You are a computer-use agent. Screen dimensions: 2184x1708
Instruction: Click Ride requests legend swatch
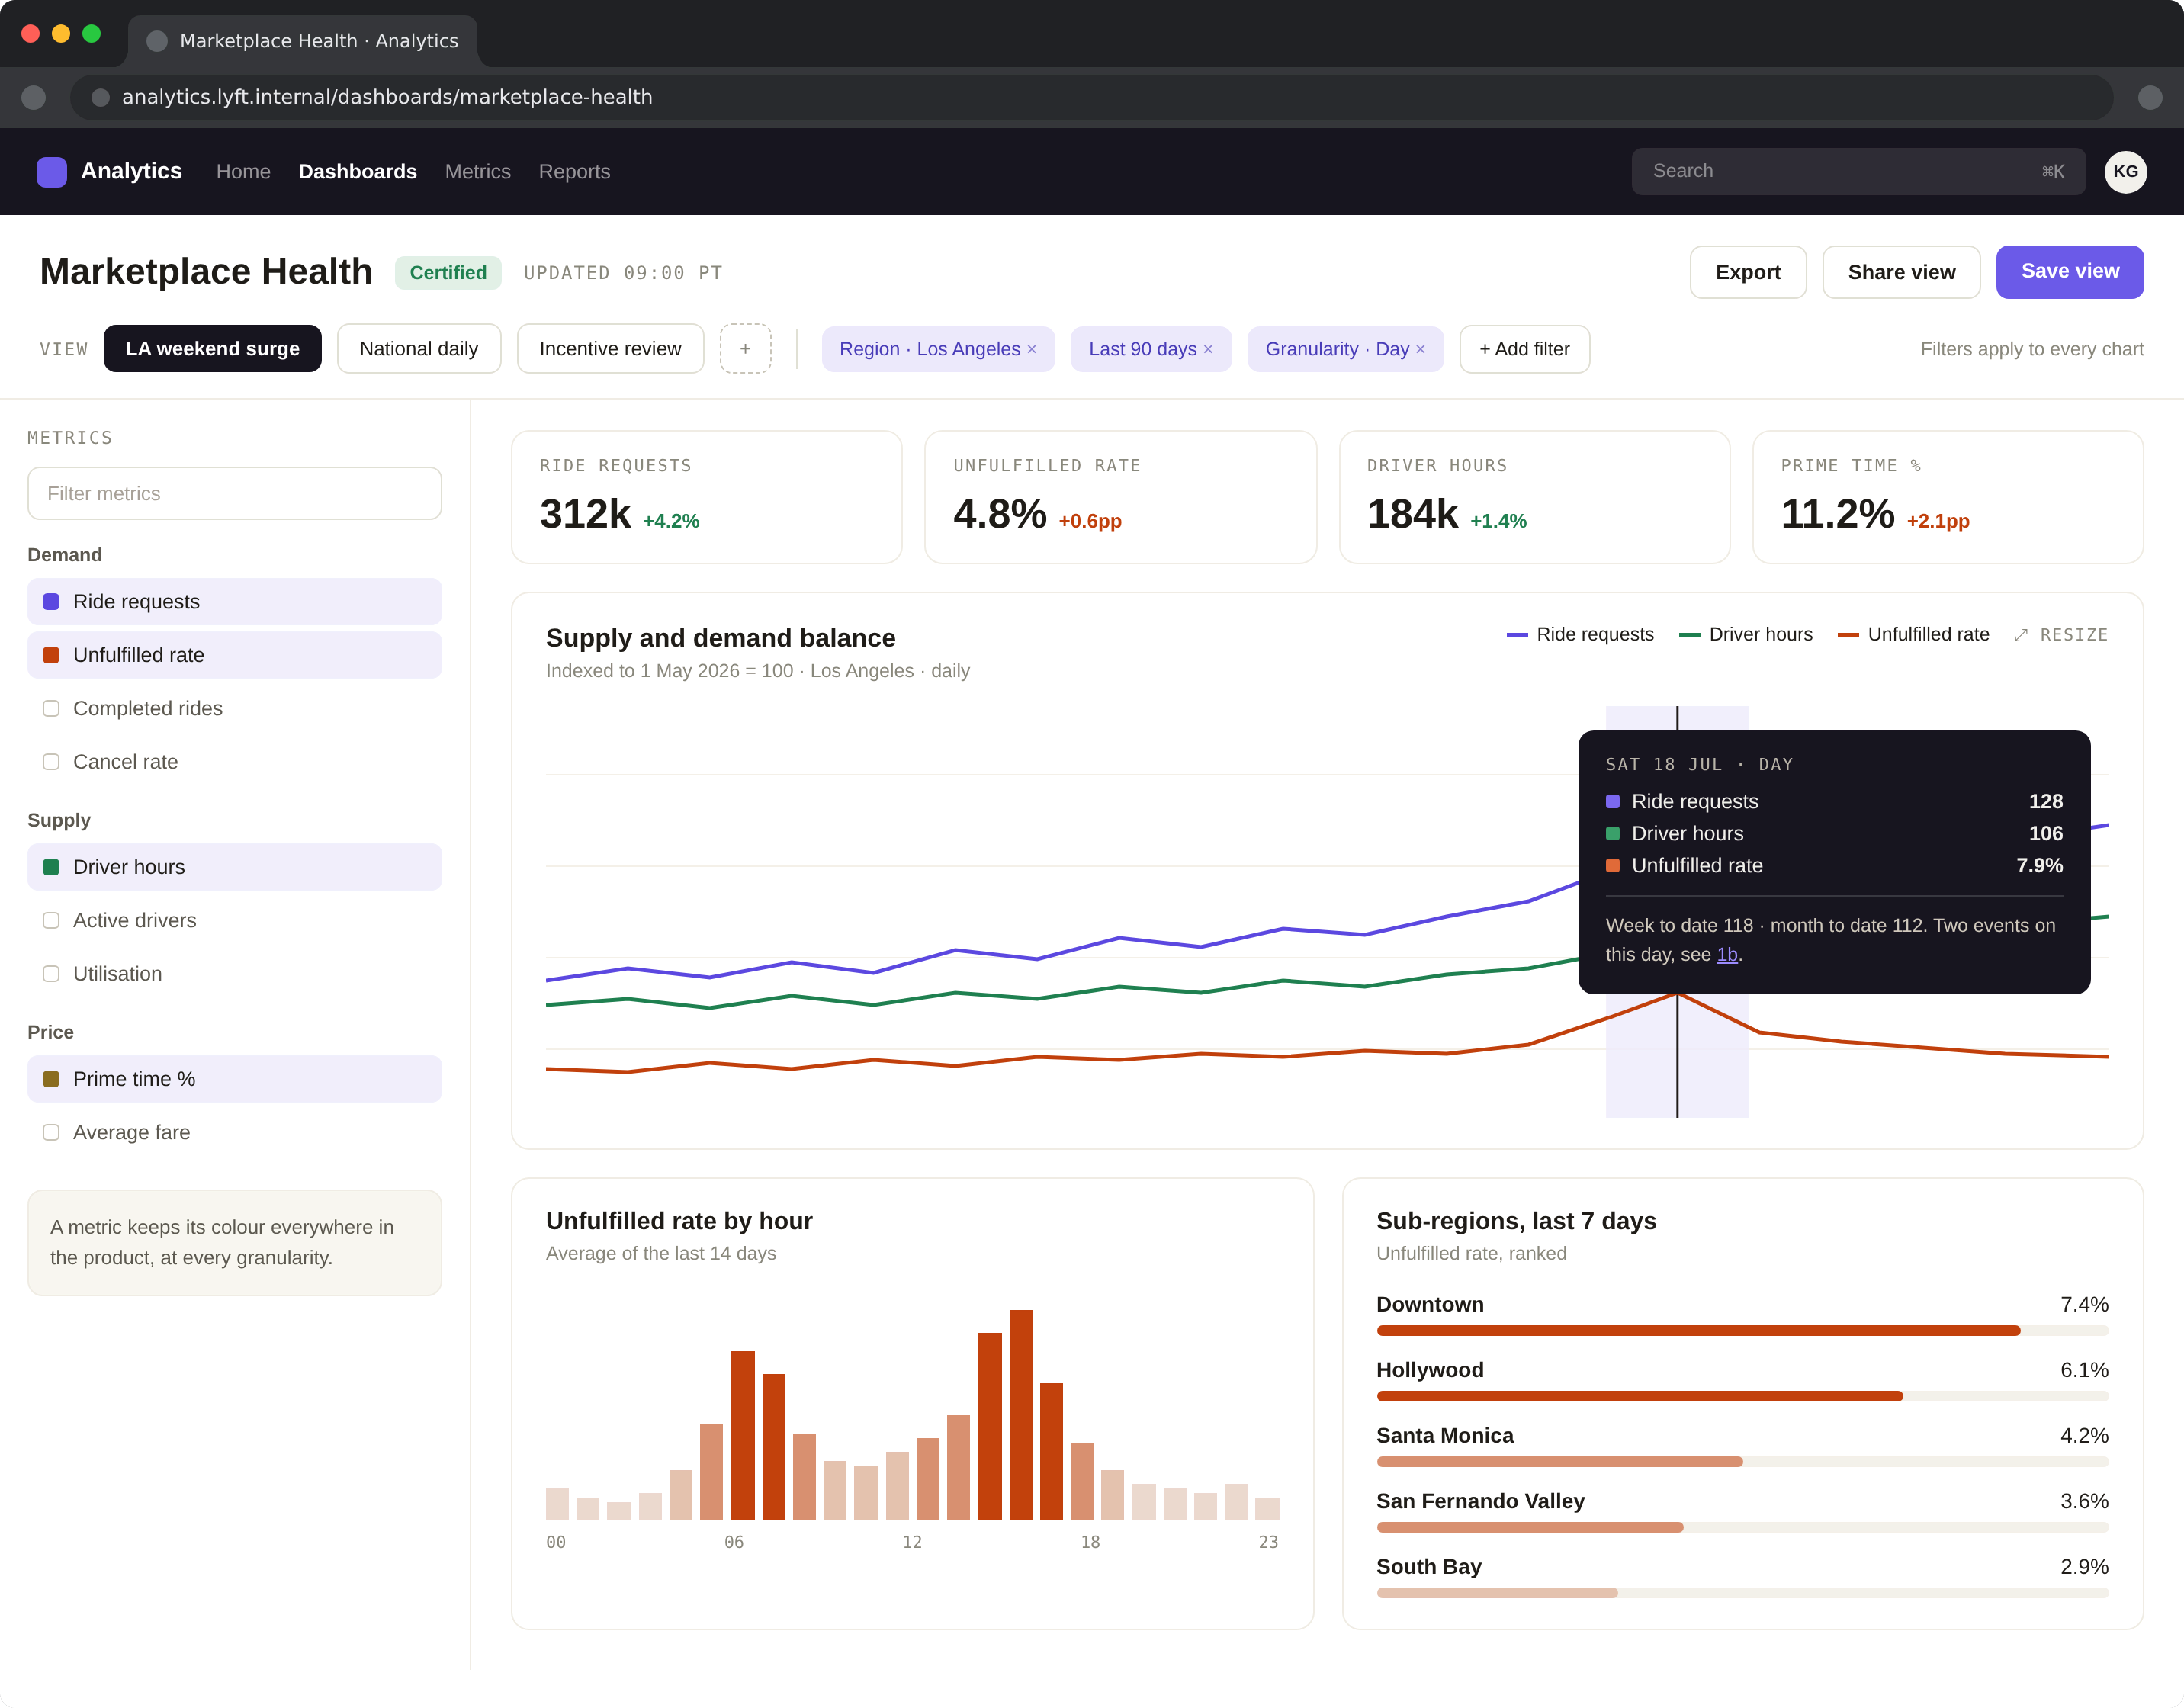(x=1516, y=634)
